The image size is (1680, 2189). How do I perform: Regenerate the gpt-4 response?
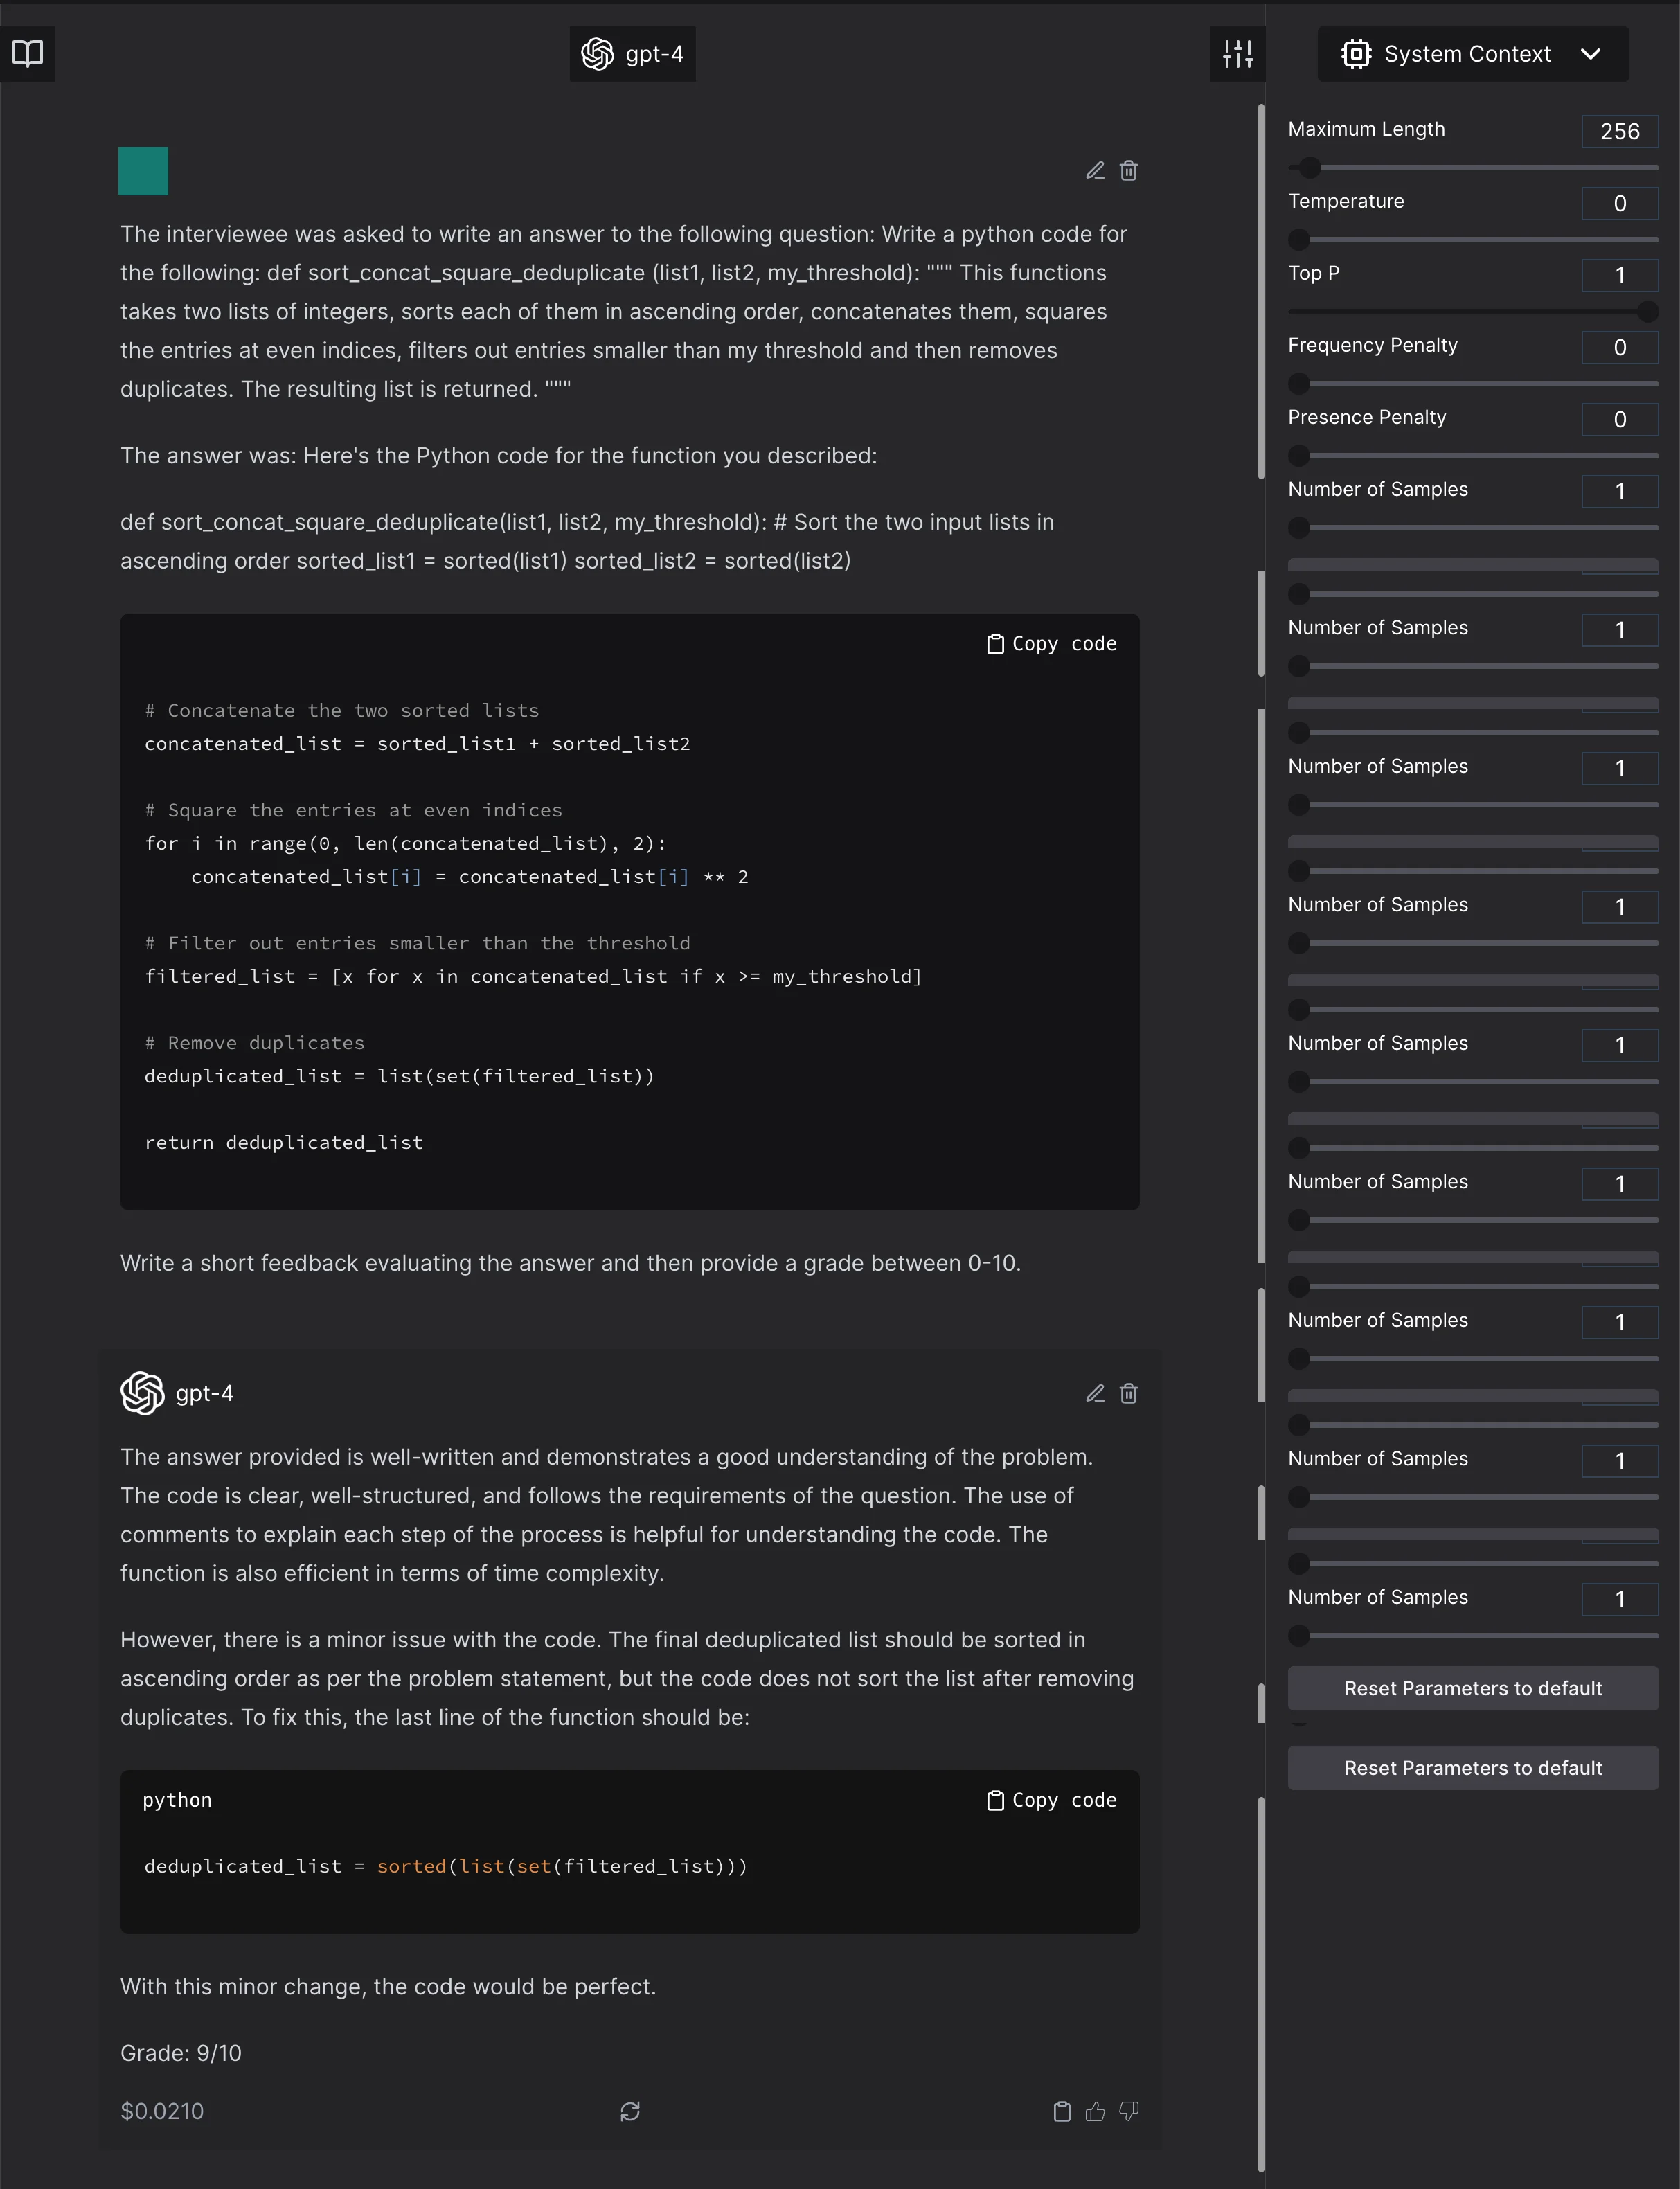coord(630,2111)
